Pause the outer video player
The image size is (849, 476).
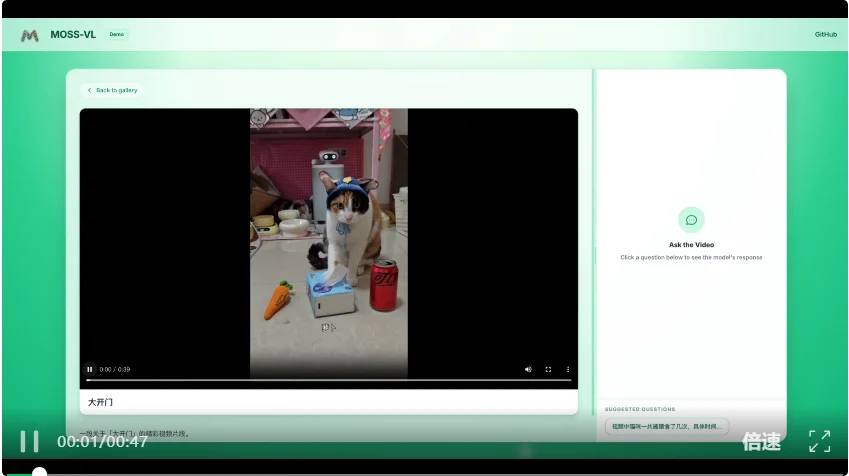click(30, 441)
